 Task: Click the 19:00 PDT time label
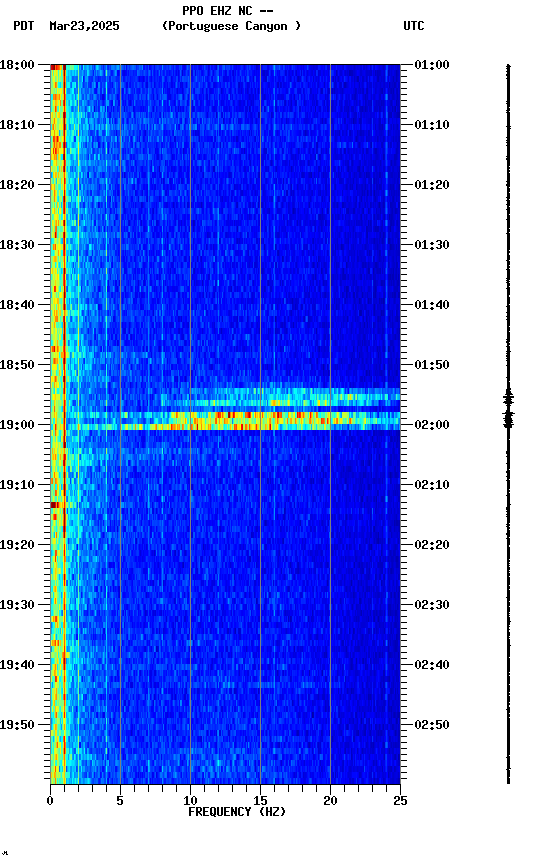click(x=17, y=425)
